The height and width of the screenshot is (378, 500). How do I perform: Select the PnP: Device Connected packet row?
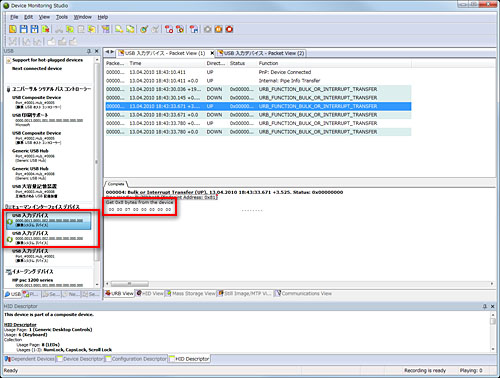point(258,72)
